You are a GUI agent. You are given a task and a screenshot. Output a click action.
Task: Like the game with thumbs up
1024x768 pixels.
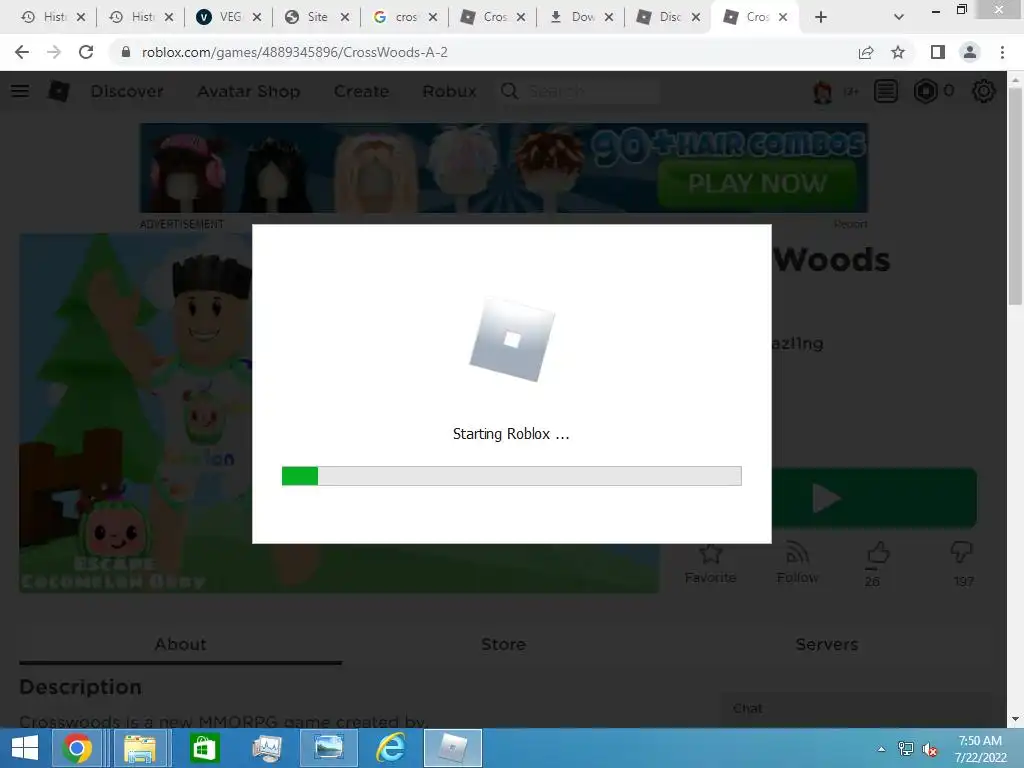click(878, 554)
